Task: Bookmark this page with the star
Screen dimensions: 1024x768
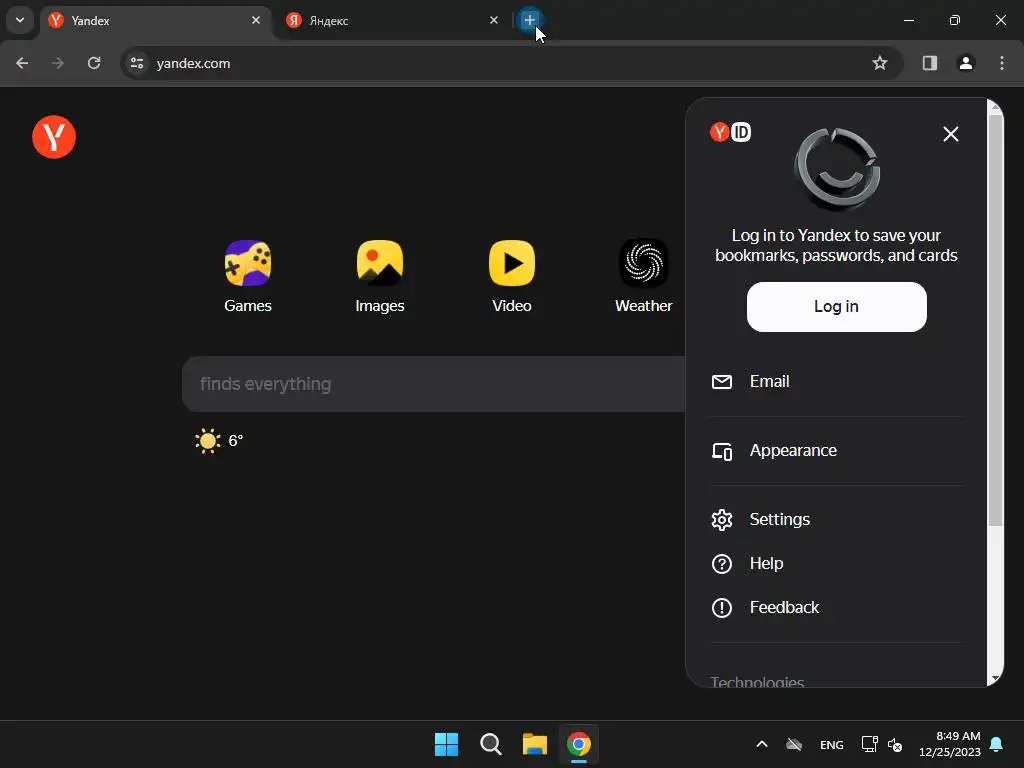Action: point(880,63)
